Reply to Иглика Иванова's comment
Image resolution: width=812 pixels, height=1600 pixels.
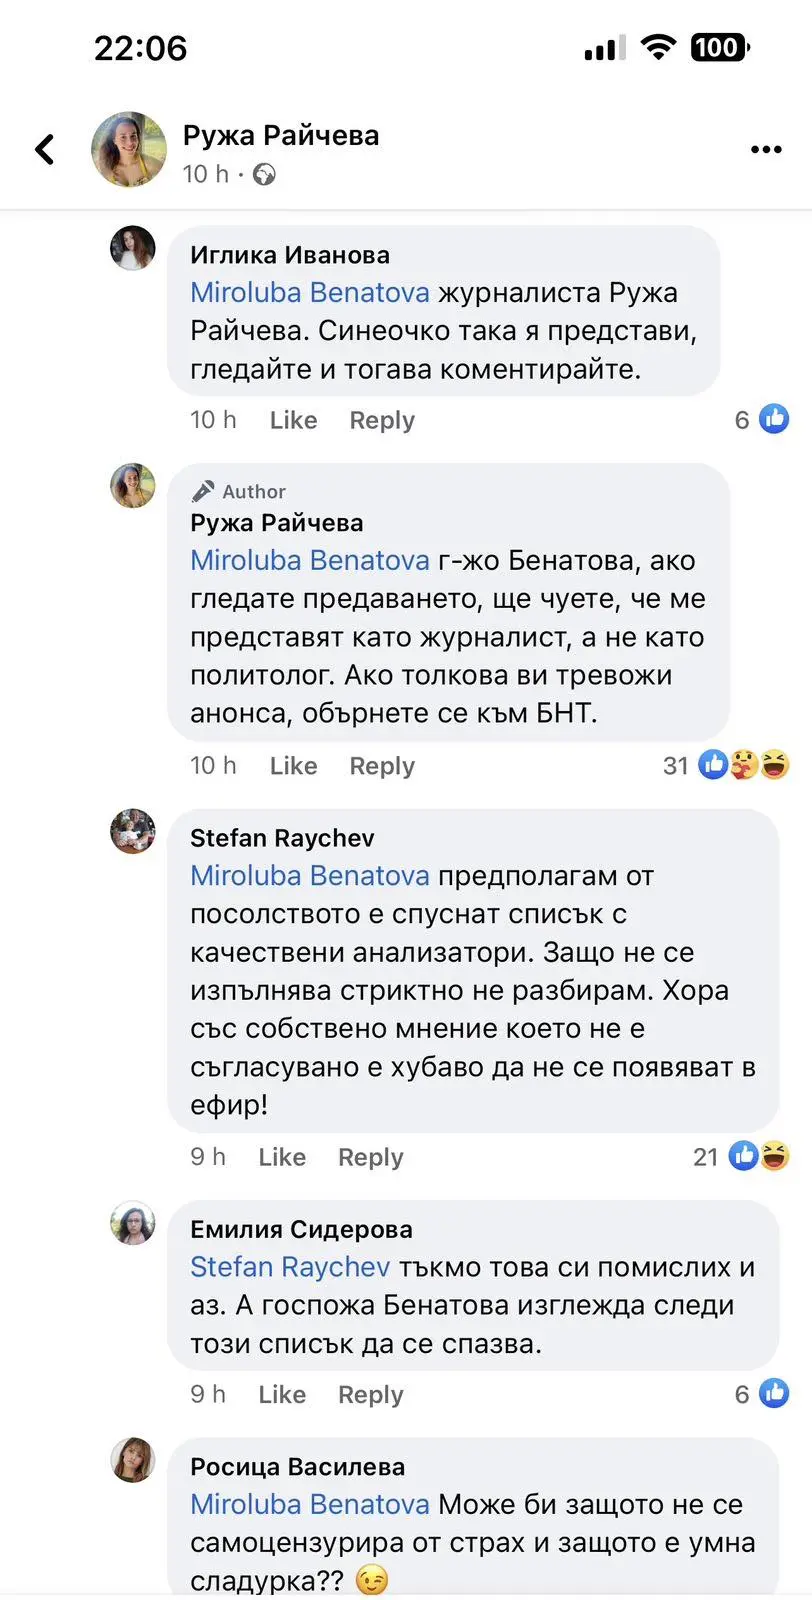[382, 421]
